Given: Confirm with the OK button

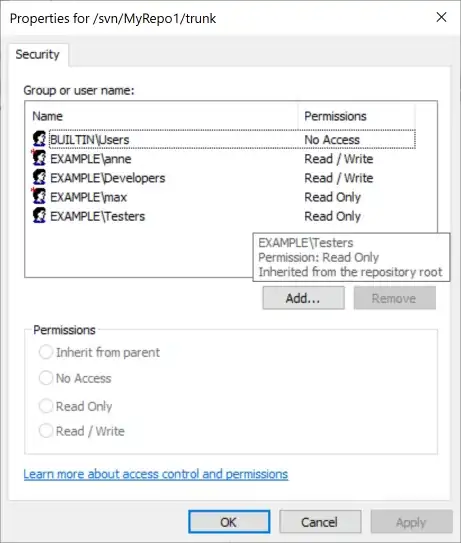Looking at the screenshot, I should [229, 522].
